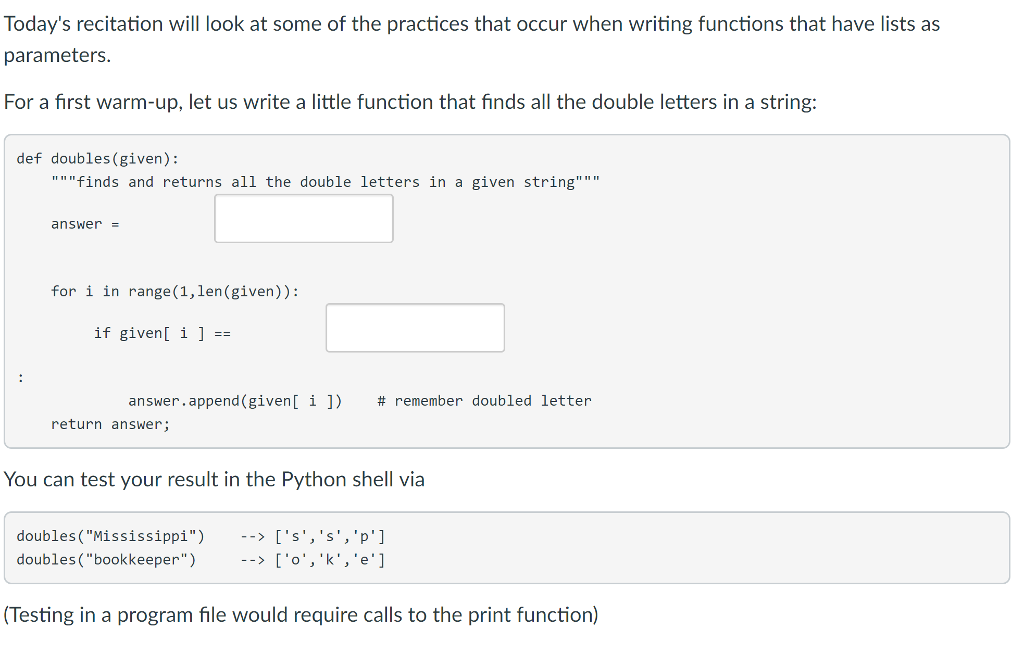Click the doubles("bookkeeper") test call
Viewport: 1024px width, 653px height.
pos(107,559)
